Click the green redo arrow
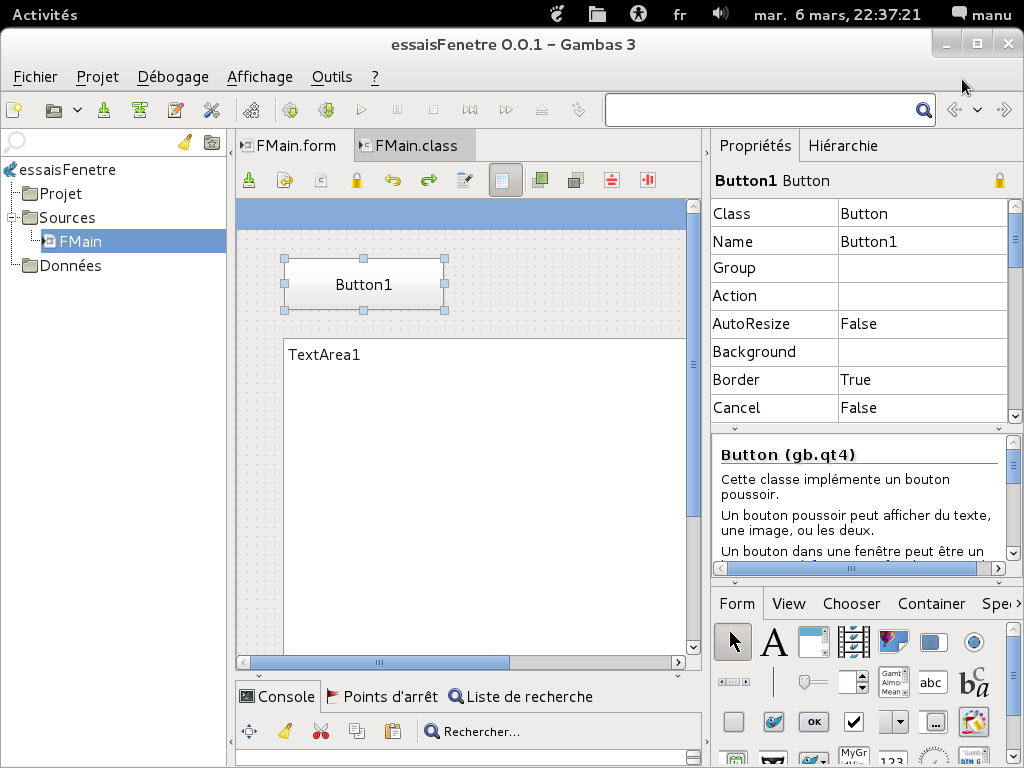The image size is (1024, 768). (428, 180)
